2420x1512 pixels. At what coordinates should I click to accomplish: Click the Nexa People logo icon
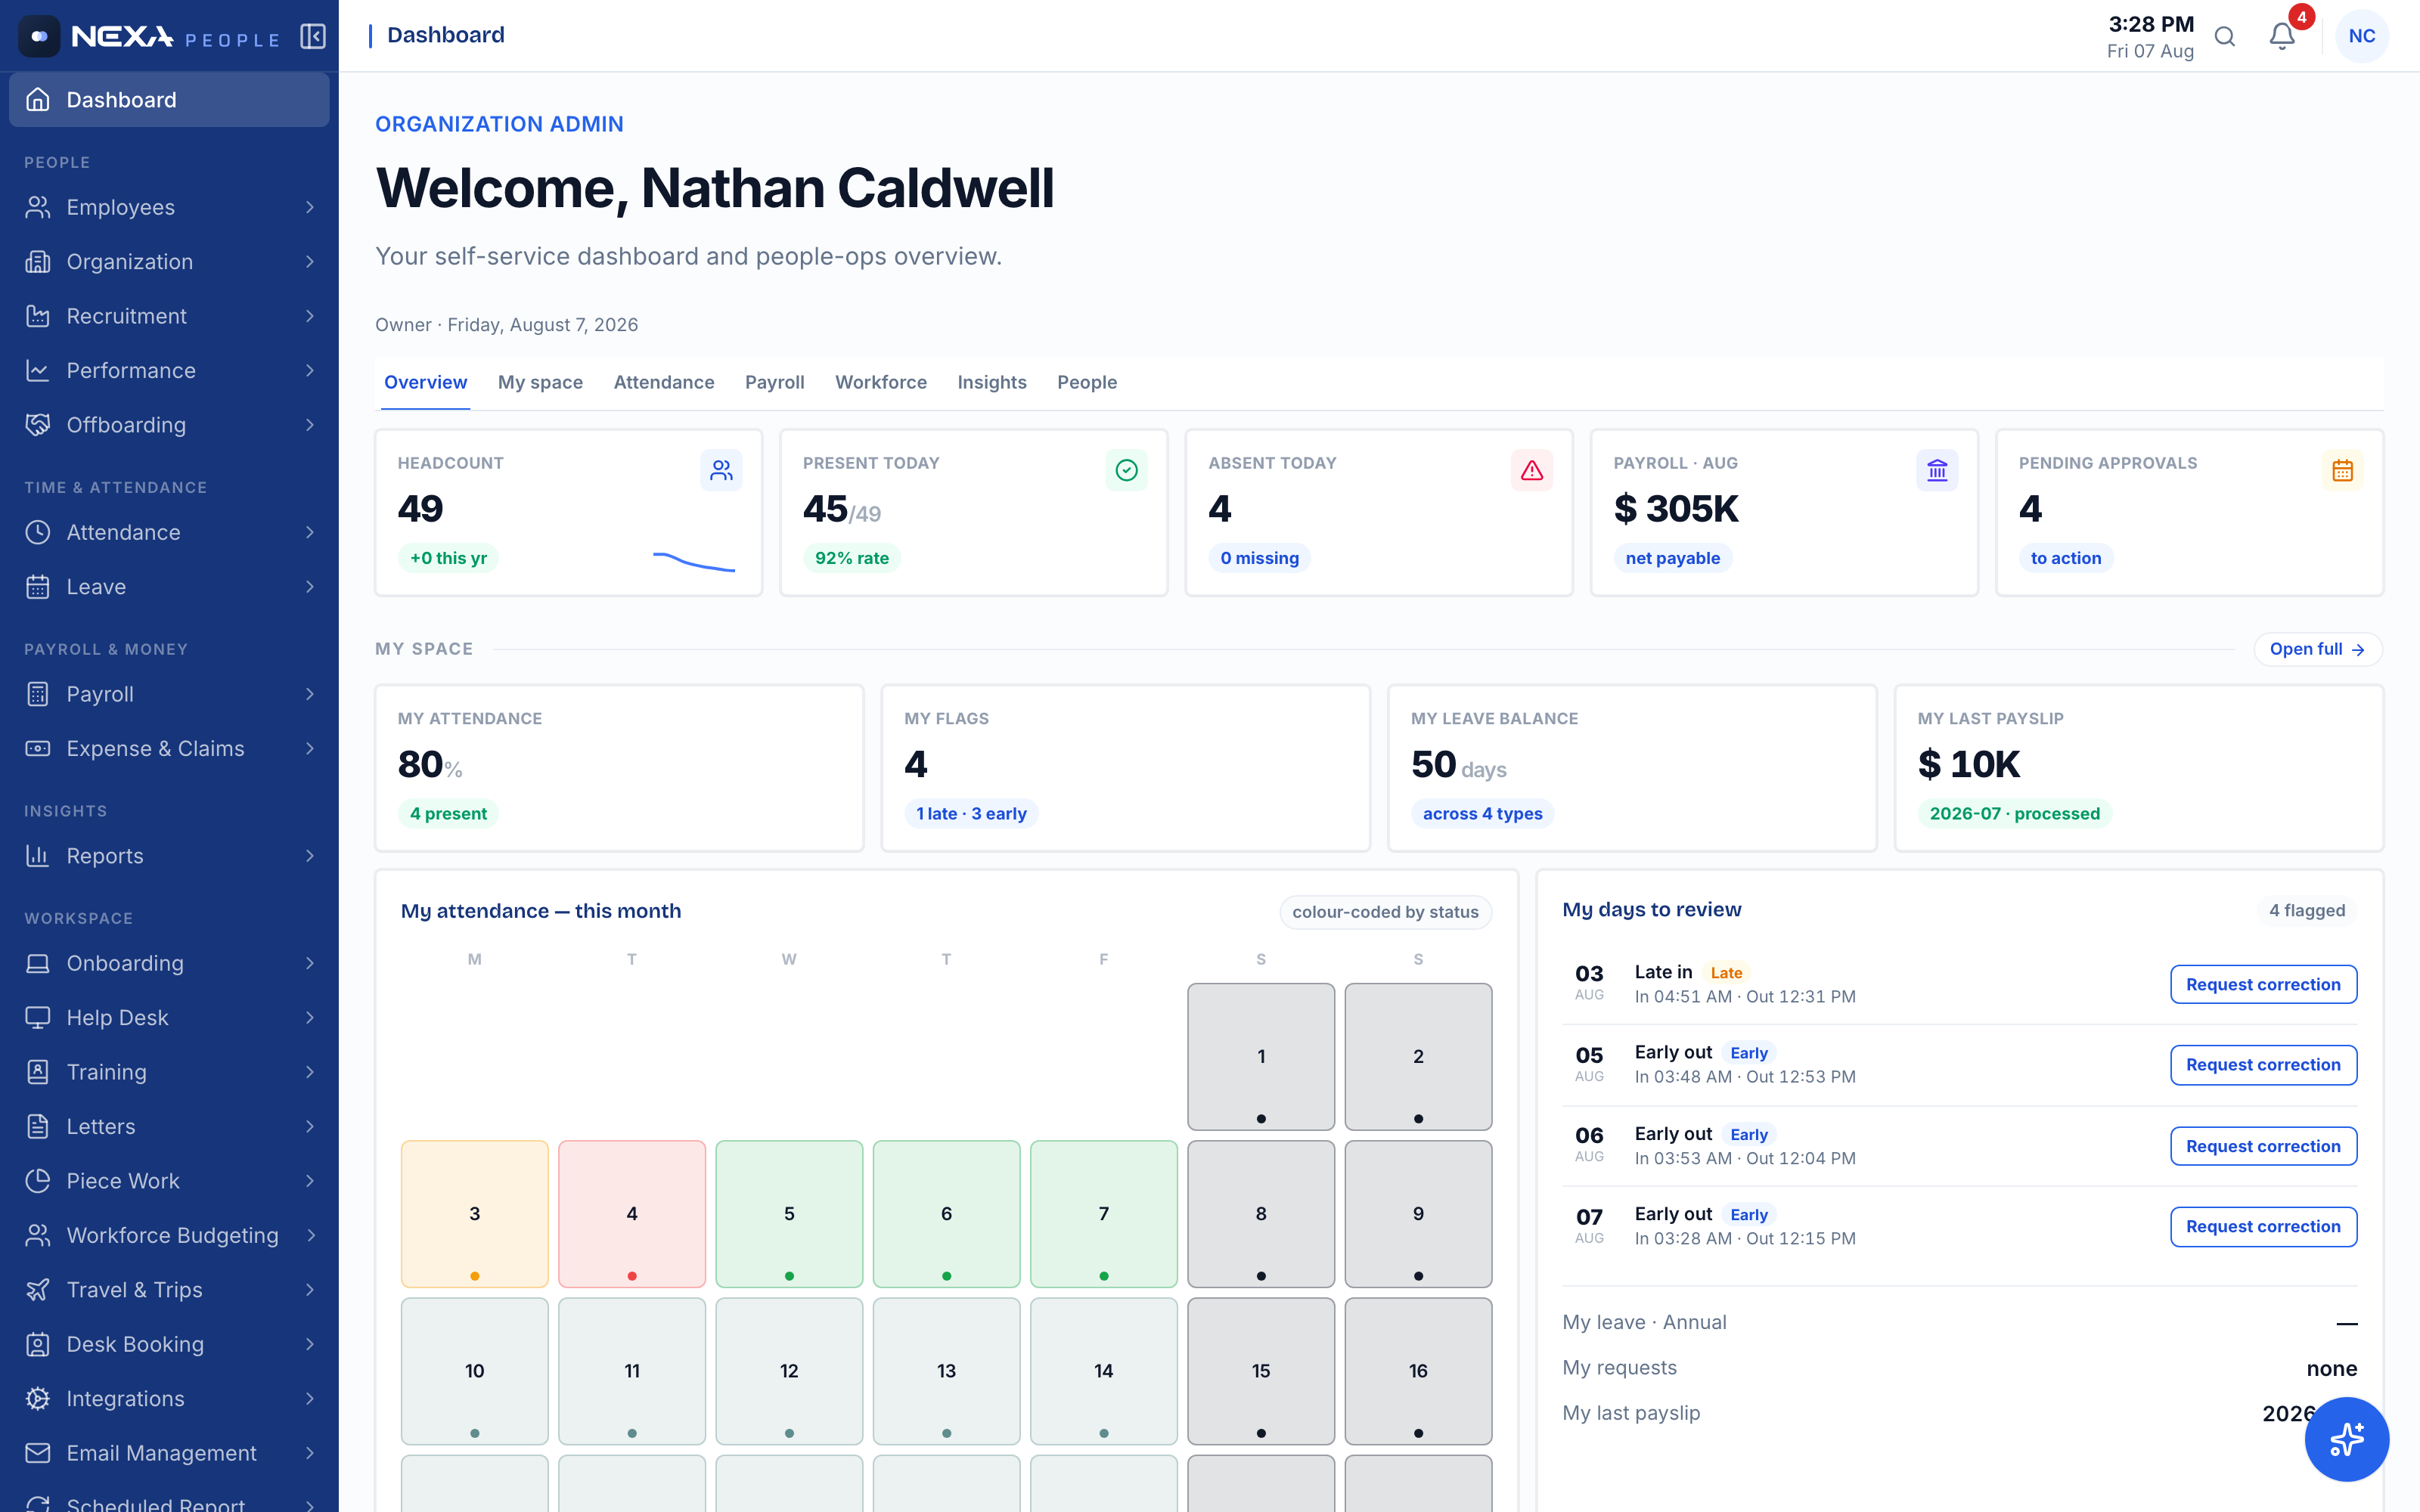click(x=39, y=37)
